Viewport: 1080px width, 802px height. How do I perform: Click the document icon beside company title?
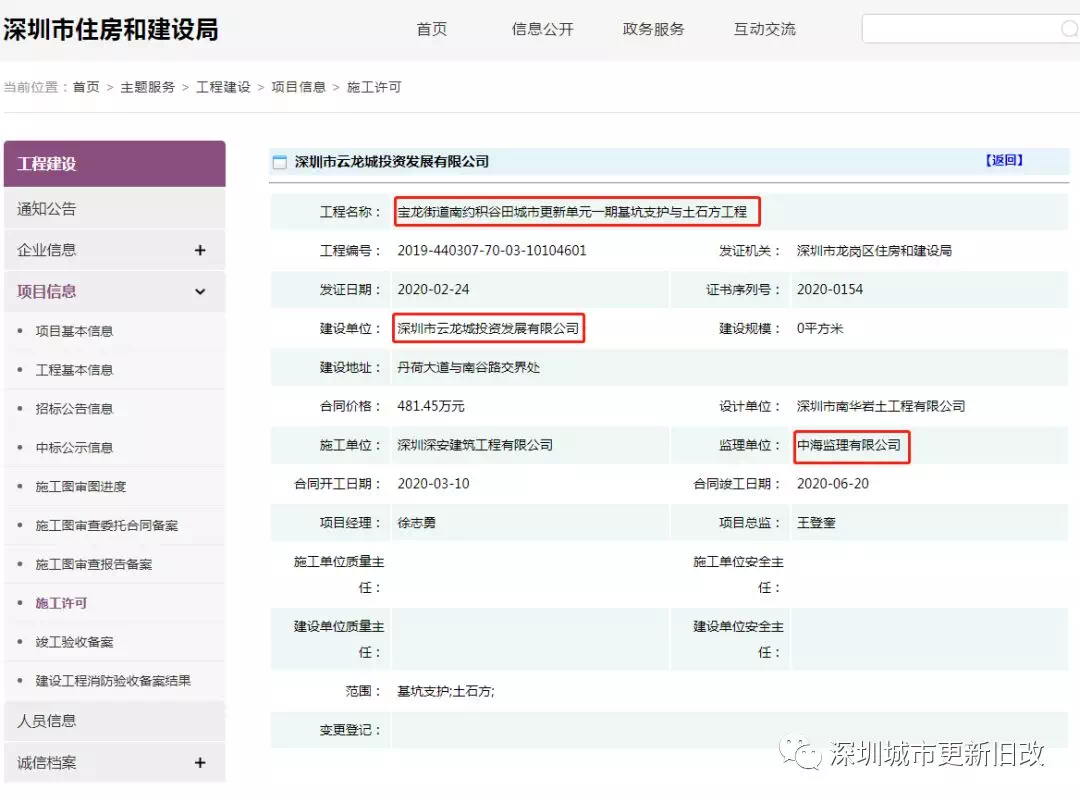280,162
